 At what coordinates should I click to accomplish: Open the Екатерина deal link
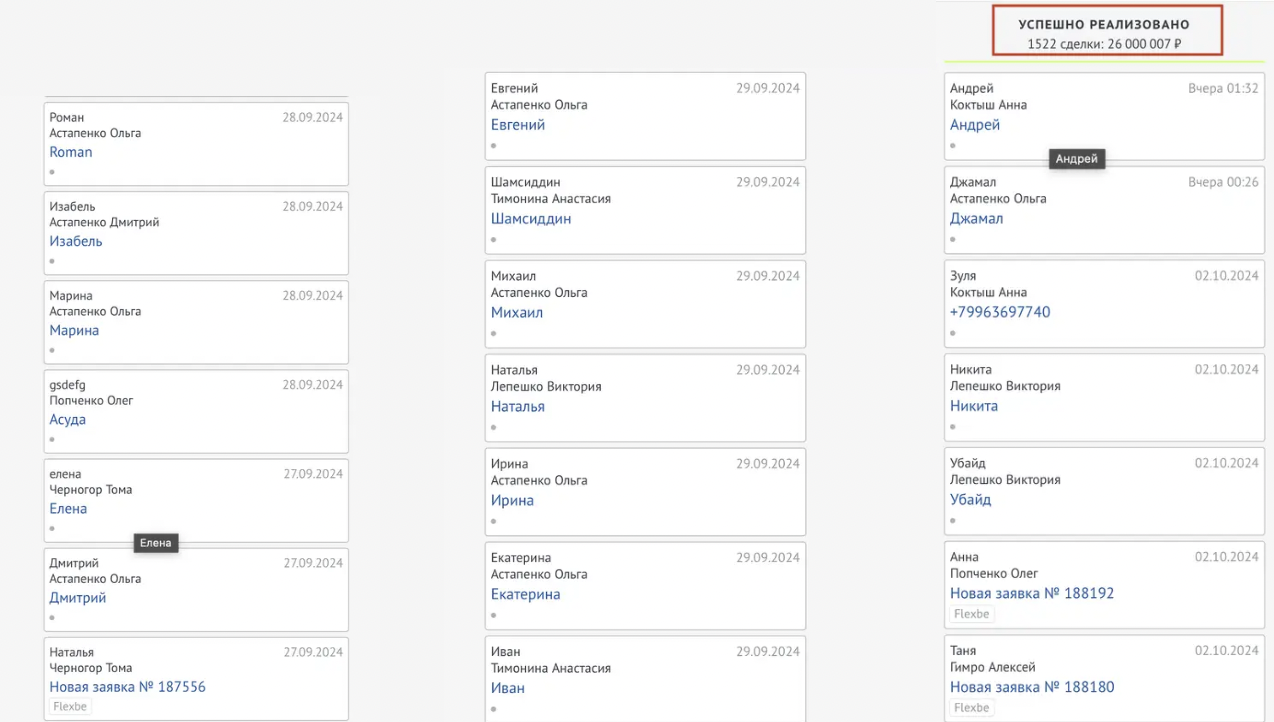pos(525,594)
